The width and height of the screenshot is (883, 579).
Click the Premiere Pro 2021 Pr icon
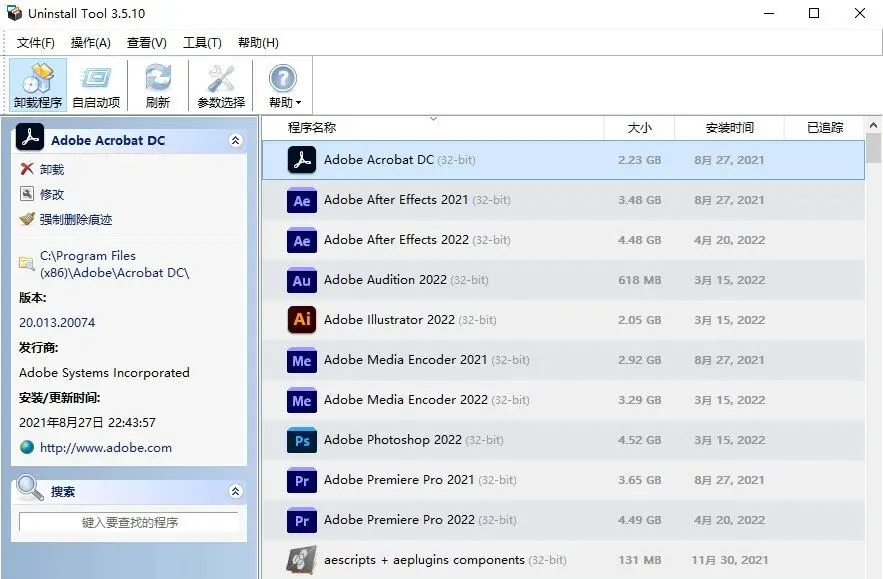tap(302, 480)
